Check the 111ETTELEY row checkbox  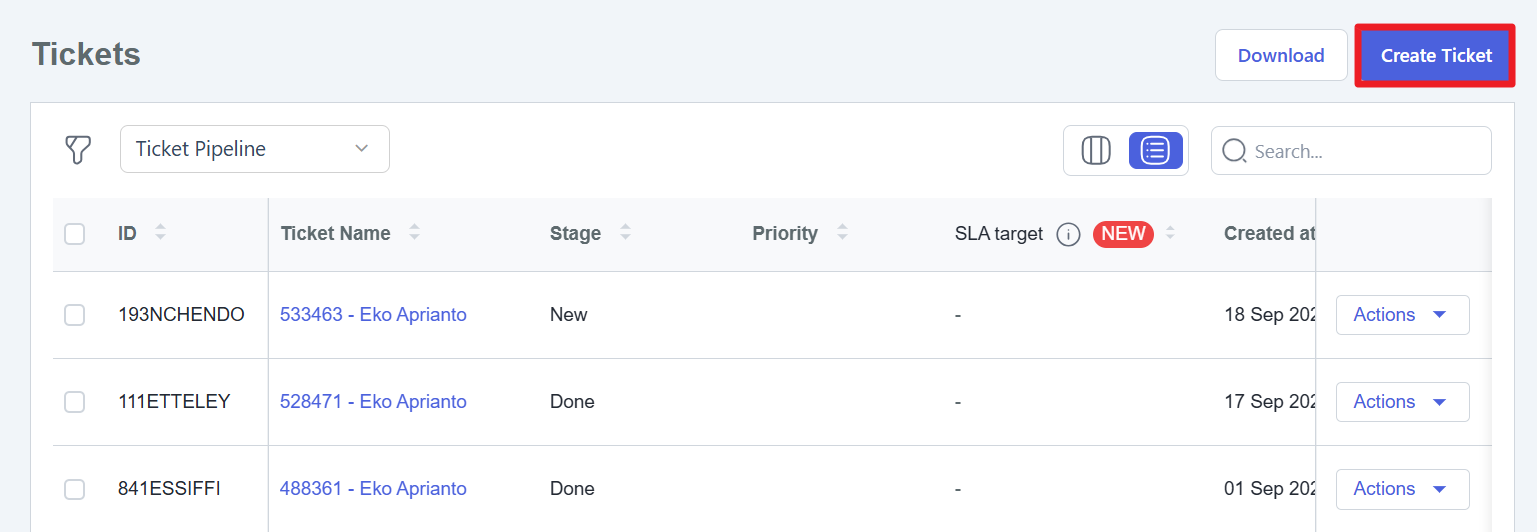[75, 402]
